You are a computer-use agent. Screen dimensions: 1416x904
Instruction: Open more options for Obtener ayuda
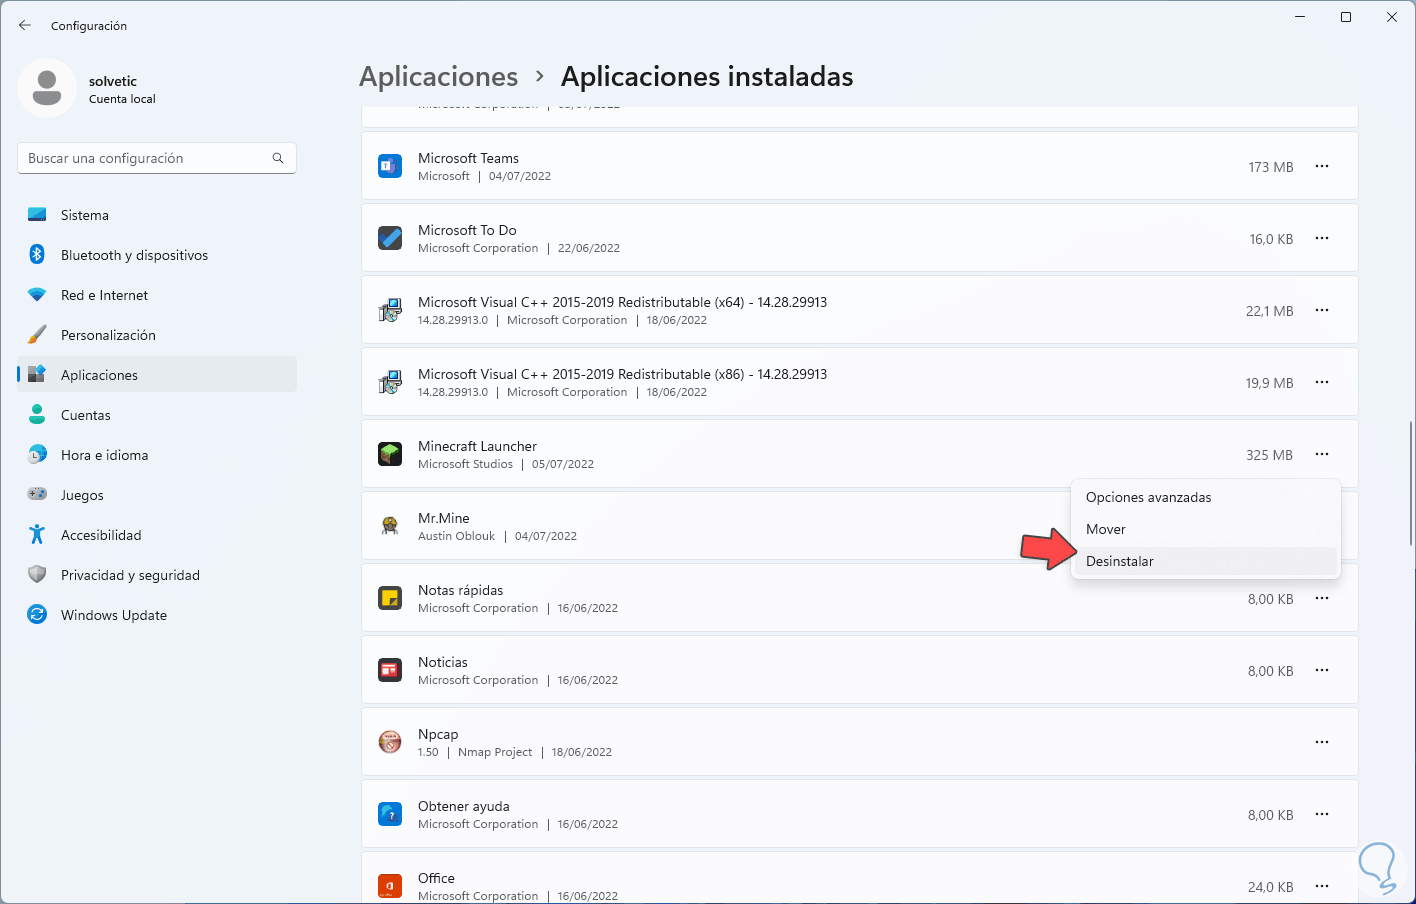pyautogui.click(x=1322, y=814)
